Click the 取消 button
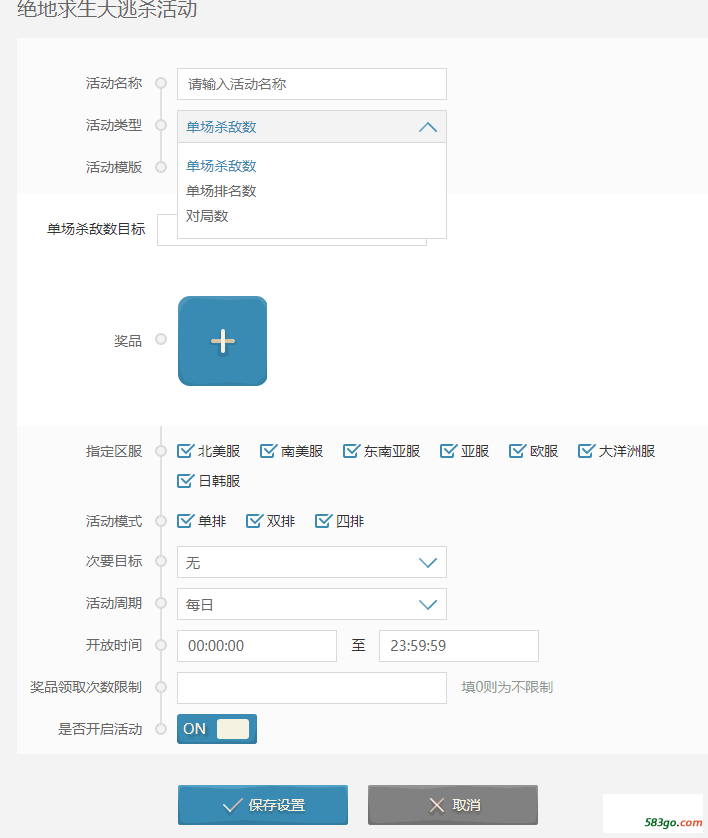708x838 pixels. pyautogui.click(x=453, y=805)
